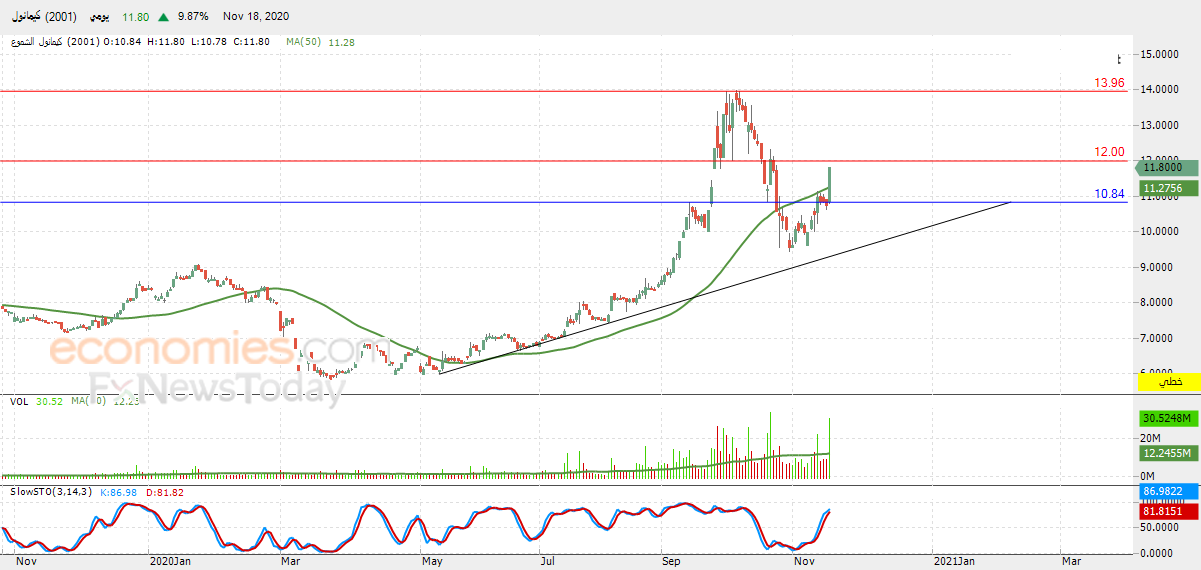The width and height of the screenshot is (1201, 570).
Task: Click the 12.2455M volume average tag
Action: (x=1167, y=453)
